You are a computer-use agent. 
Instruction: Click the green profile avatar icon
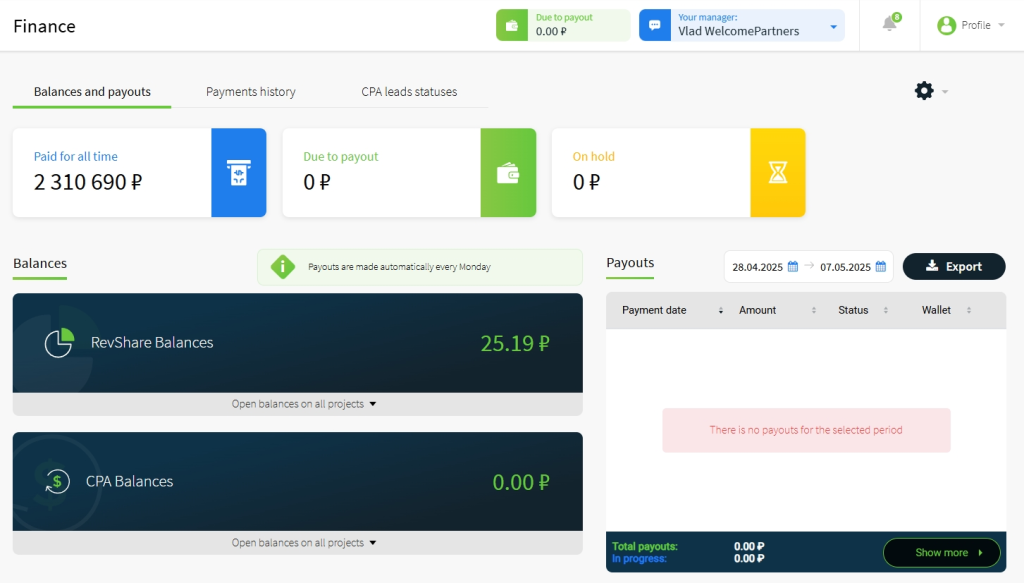[x=946, y=25]
